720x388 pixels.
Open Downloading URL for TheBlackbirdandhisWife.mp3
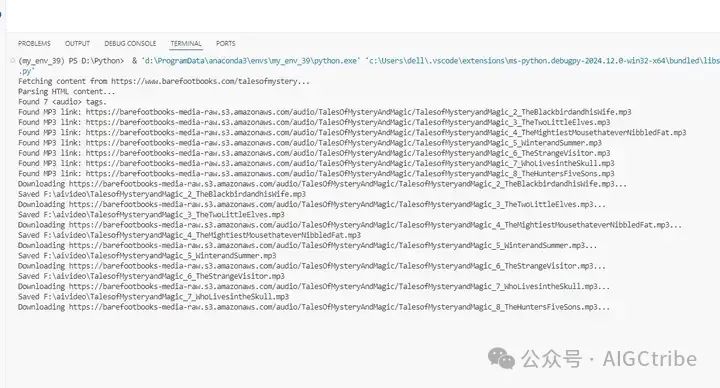tap(348, 184)
